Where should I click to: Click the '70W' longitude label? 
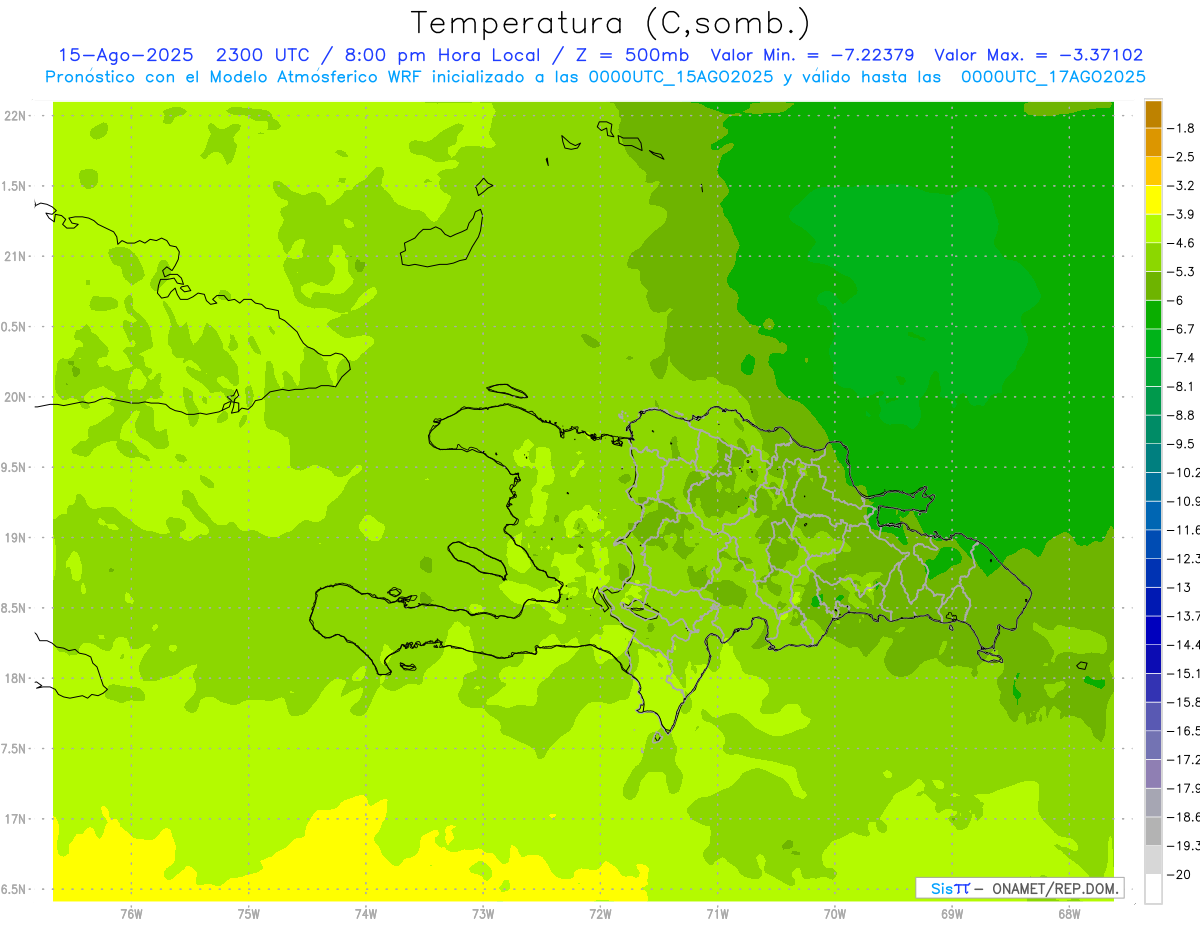point(835,914)
